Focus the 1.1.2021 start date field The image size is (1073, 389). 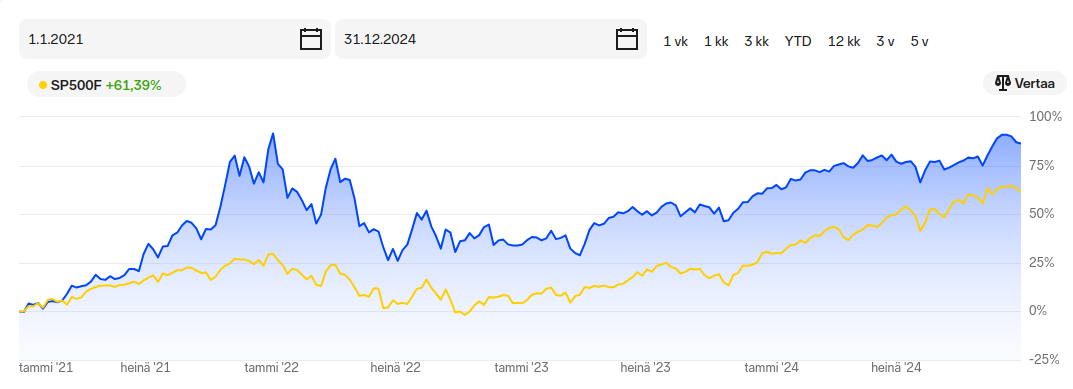point(174,39)
